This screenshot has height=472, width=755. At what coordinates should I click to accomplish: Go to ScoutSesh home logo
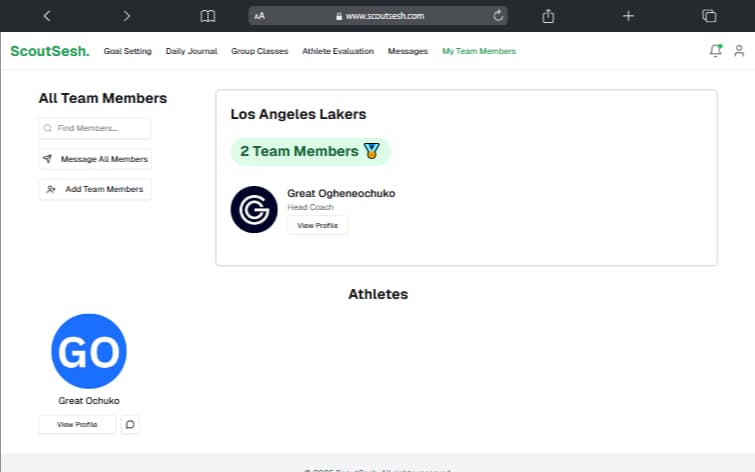point(49,51)
